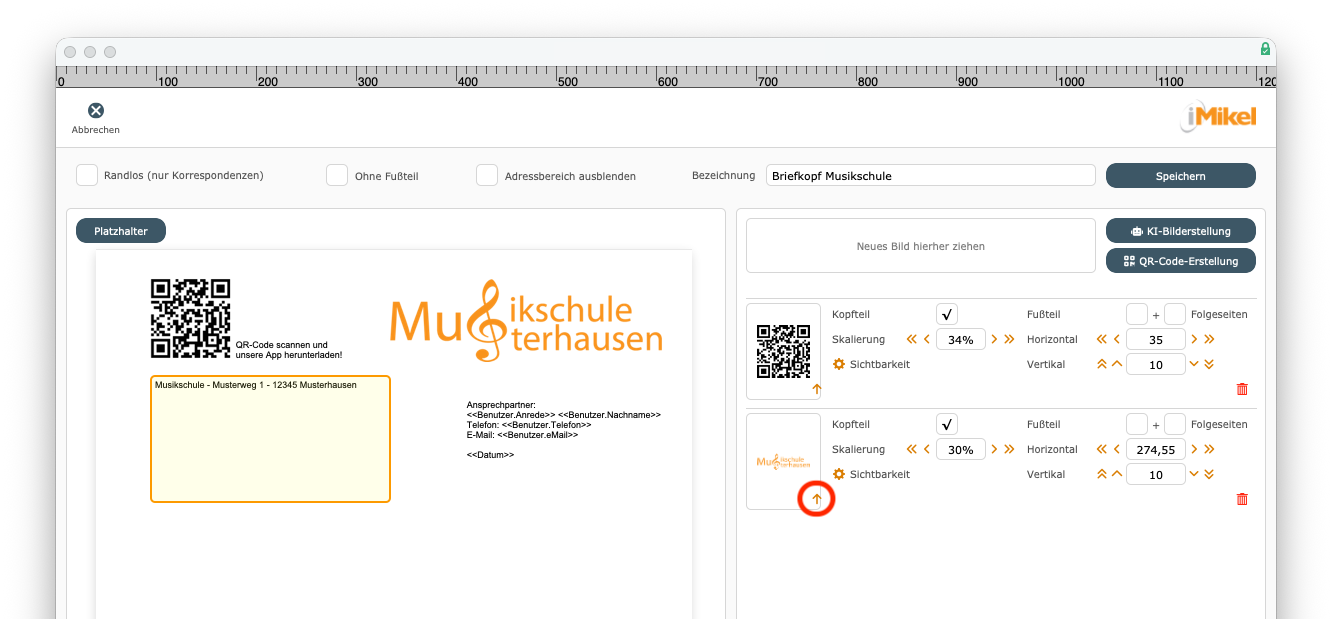The width and height of the screenshot is (1332, 619).
Task: Click the Speichern button
Action: (x=1181, y=175)
